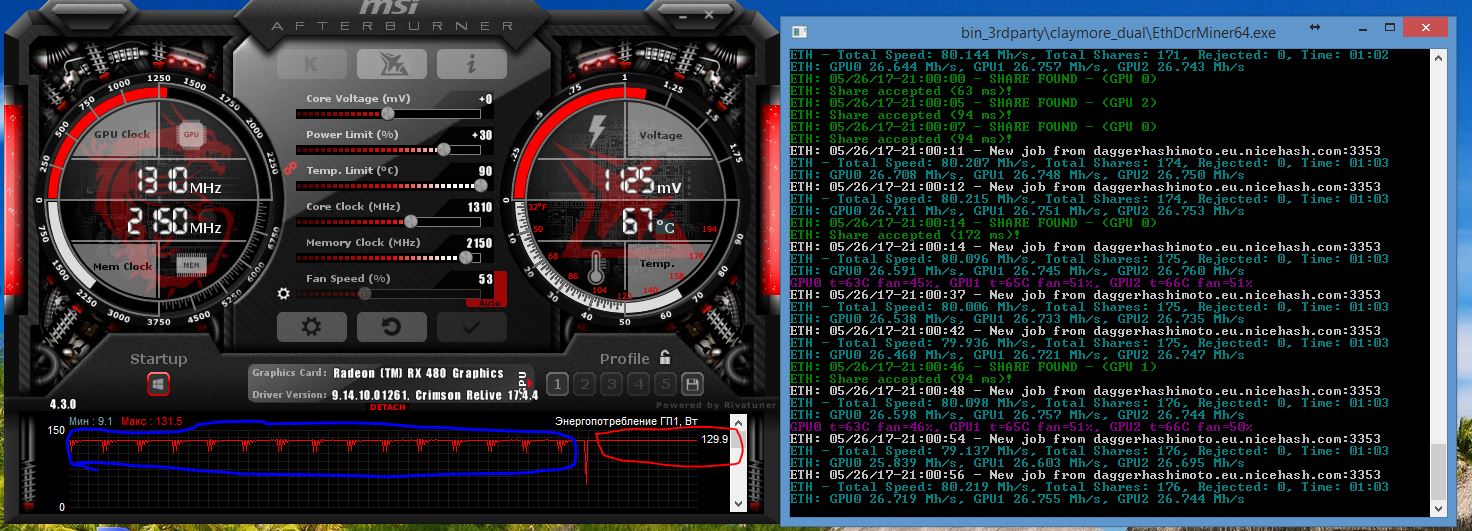Reset clocks to default with reset button
The height and width of the screenshot is (531, 1472).
pos(391,327)
